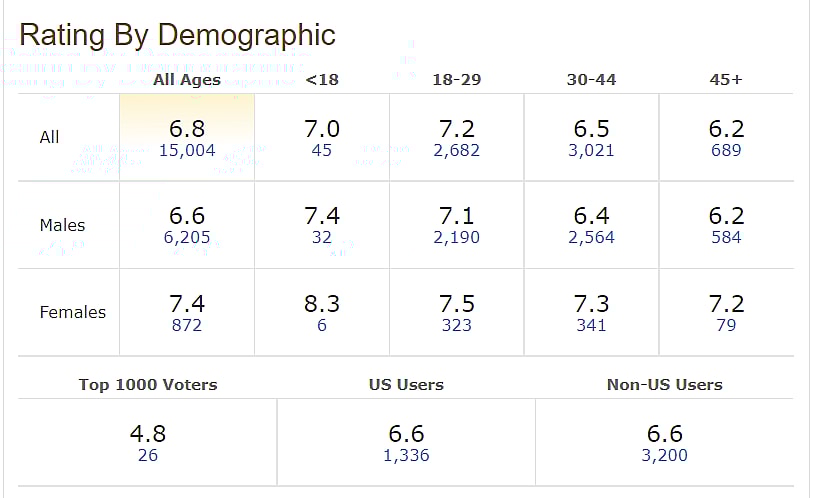Click the 689 votes link for 45+

726,151
